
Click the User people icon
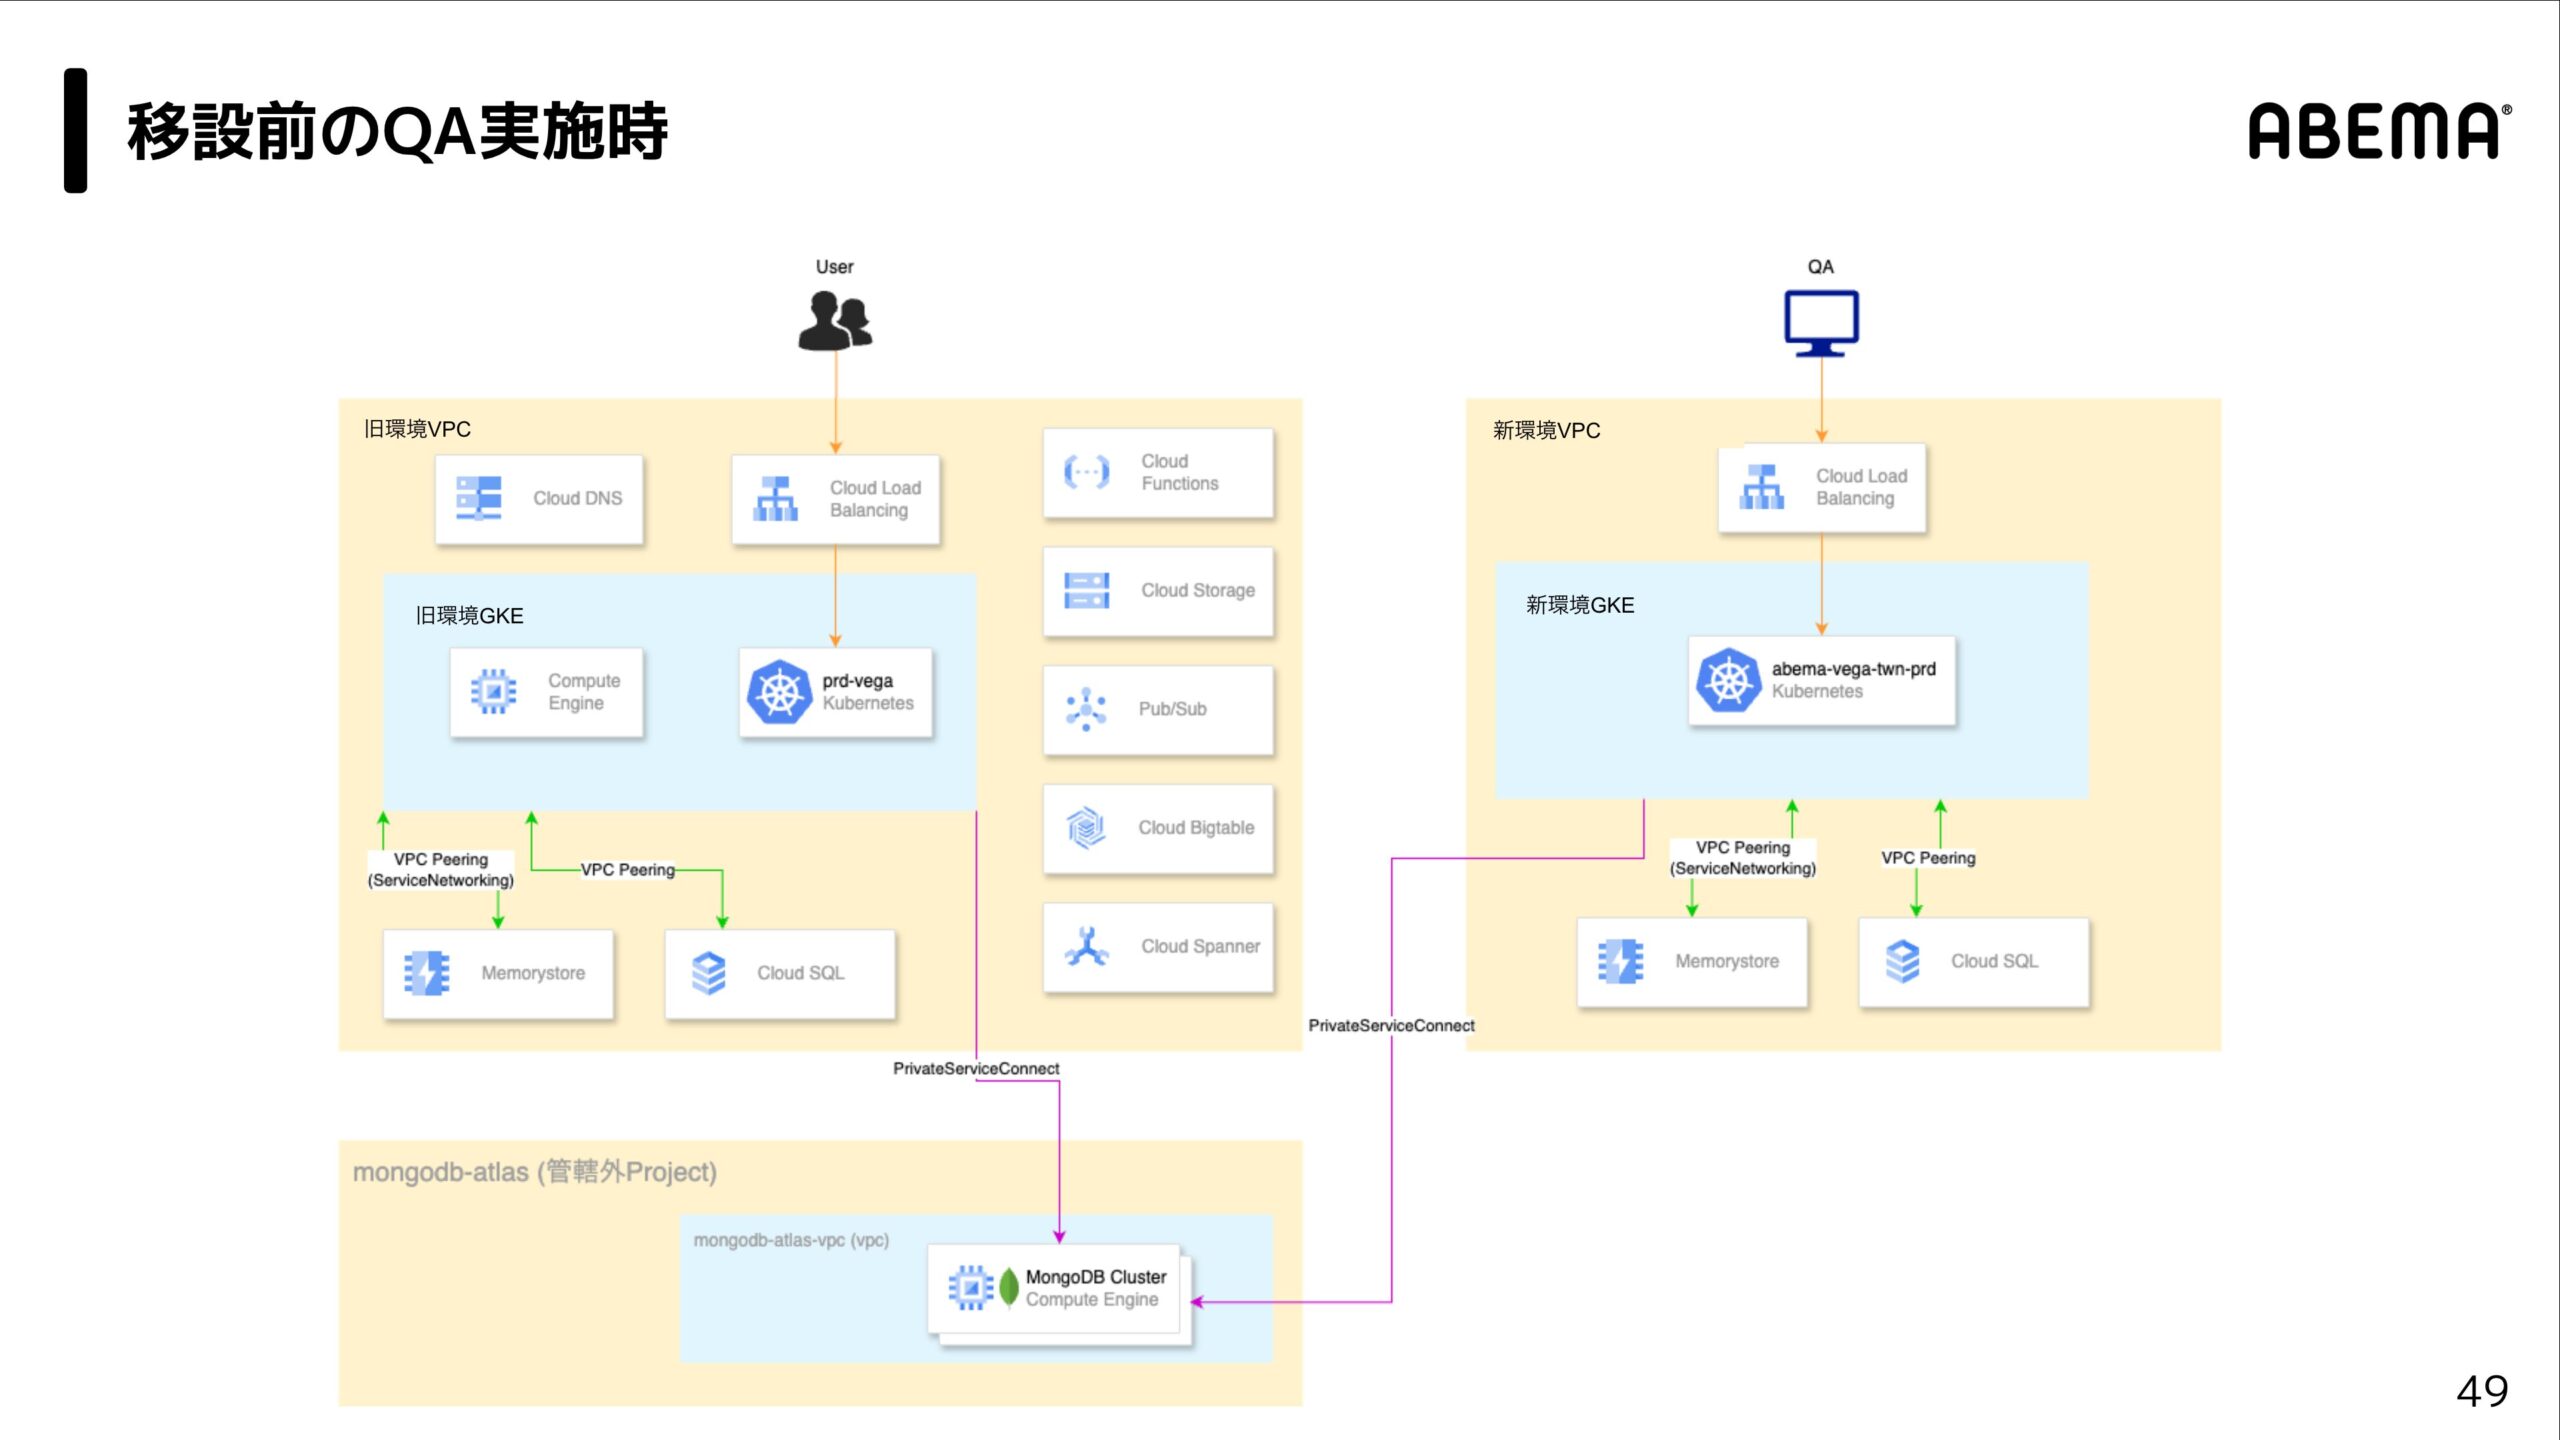(835, 320)
